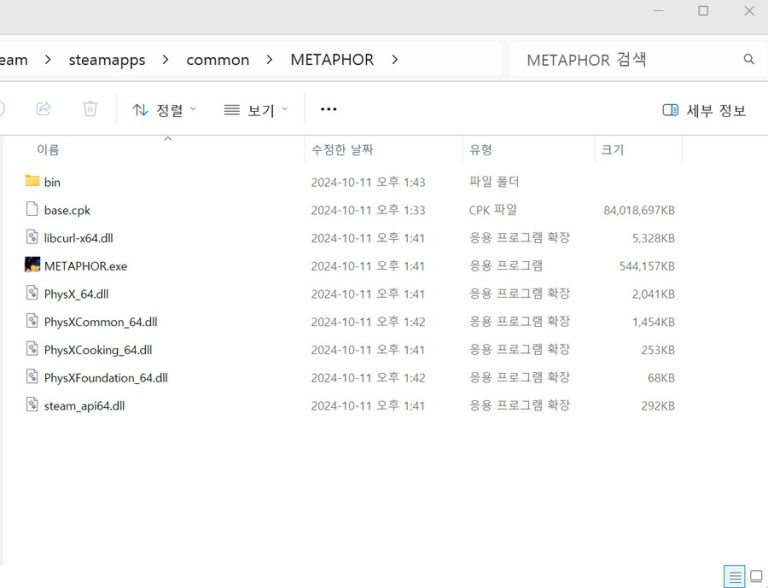Click the METAPHOR breadcrumb segment
The image size is (768, 588).
[x=332, y=60]
